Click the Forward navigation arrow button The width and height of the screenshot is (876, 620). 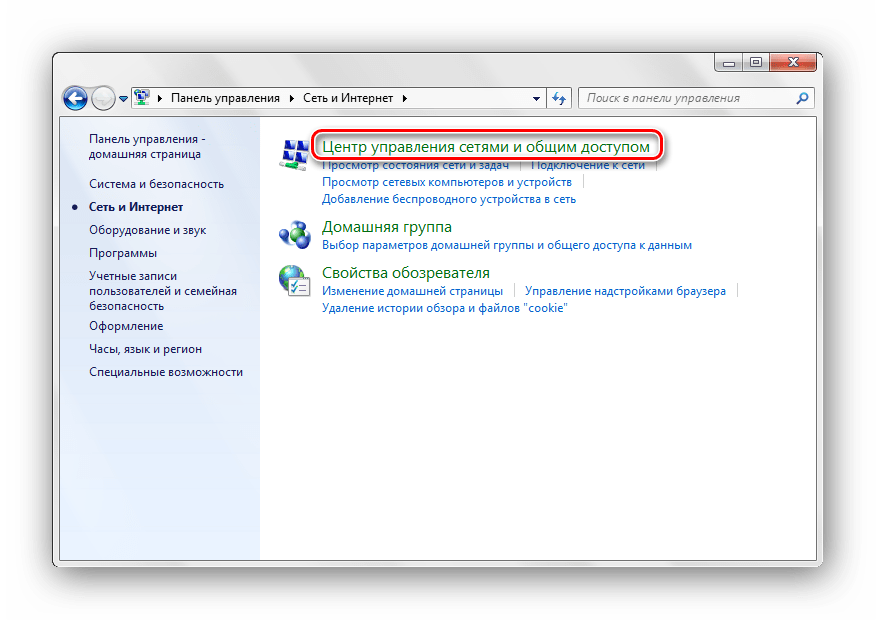103,98
